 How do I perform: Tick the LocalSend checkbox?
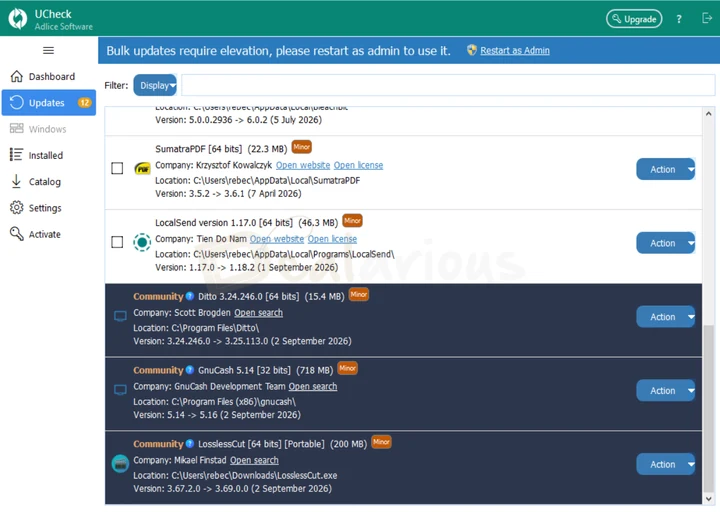click(117, 242)
